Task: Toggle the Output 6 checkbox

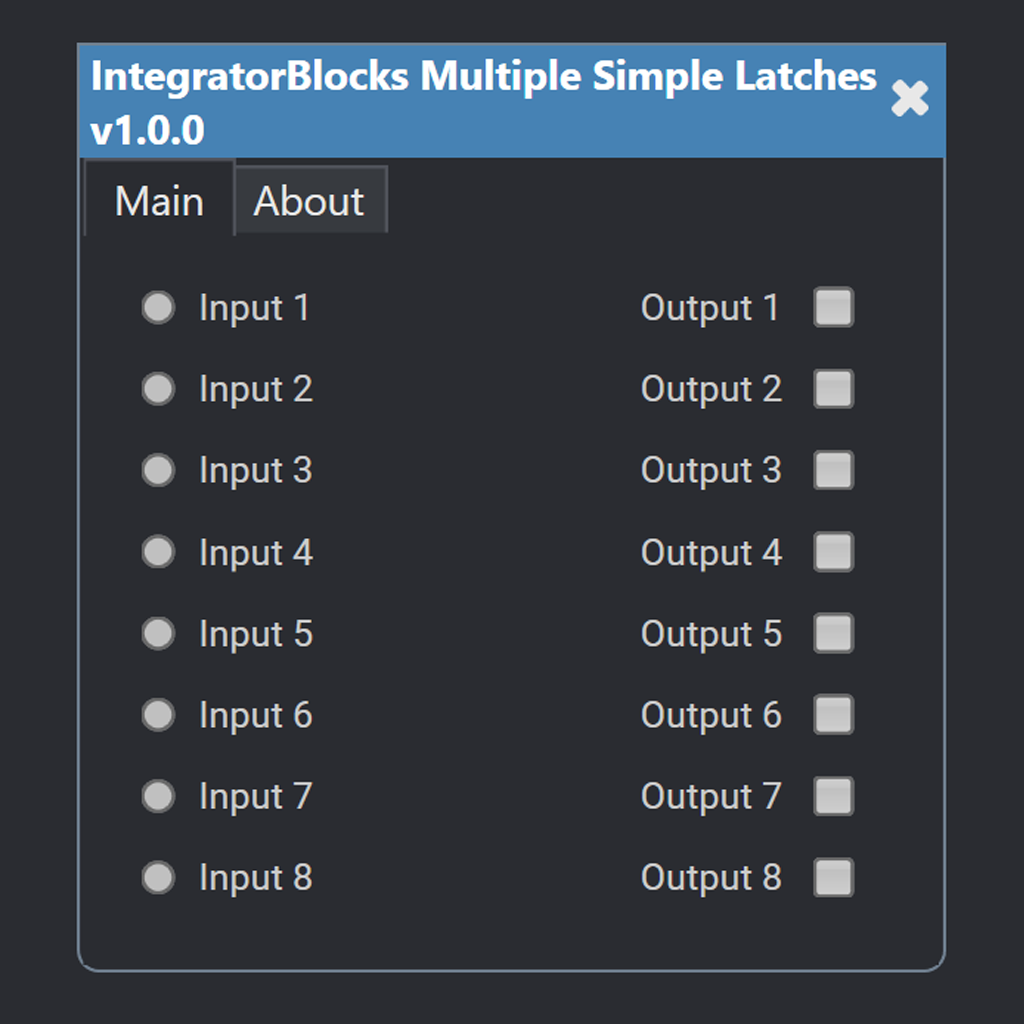Action: click(833, 714)
